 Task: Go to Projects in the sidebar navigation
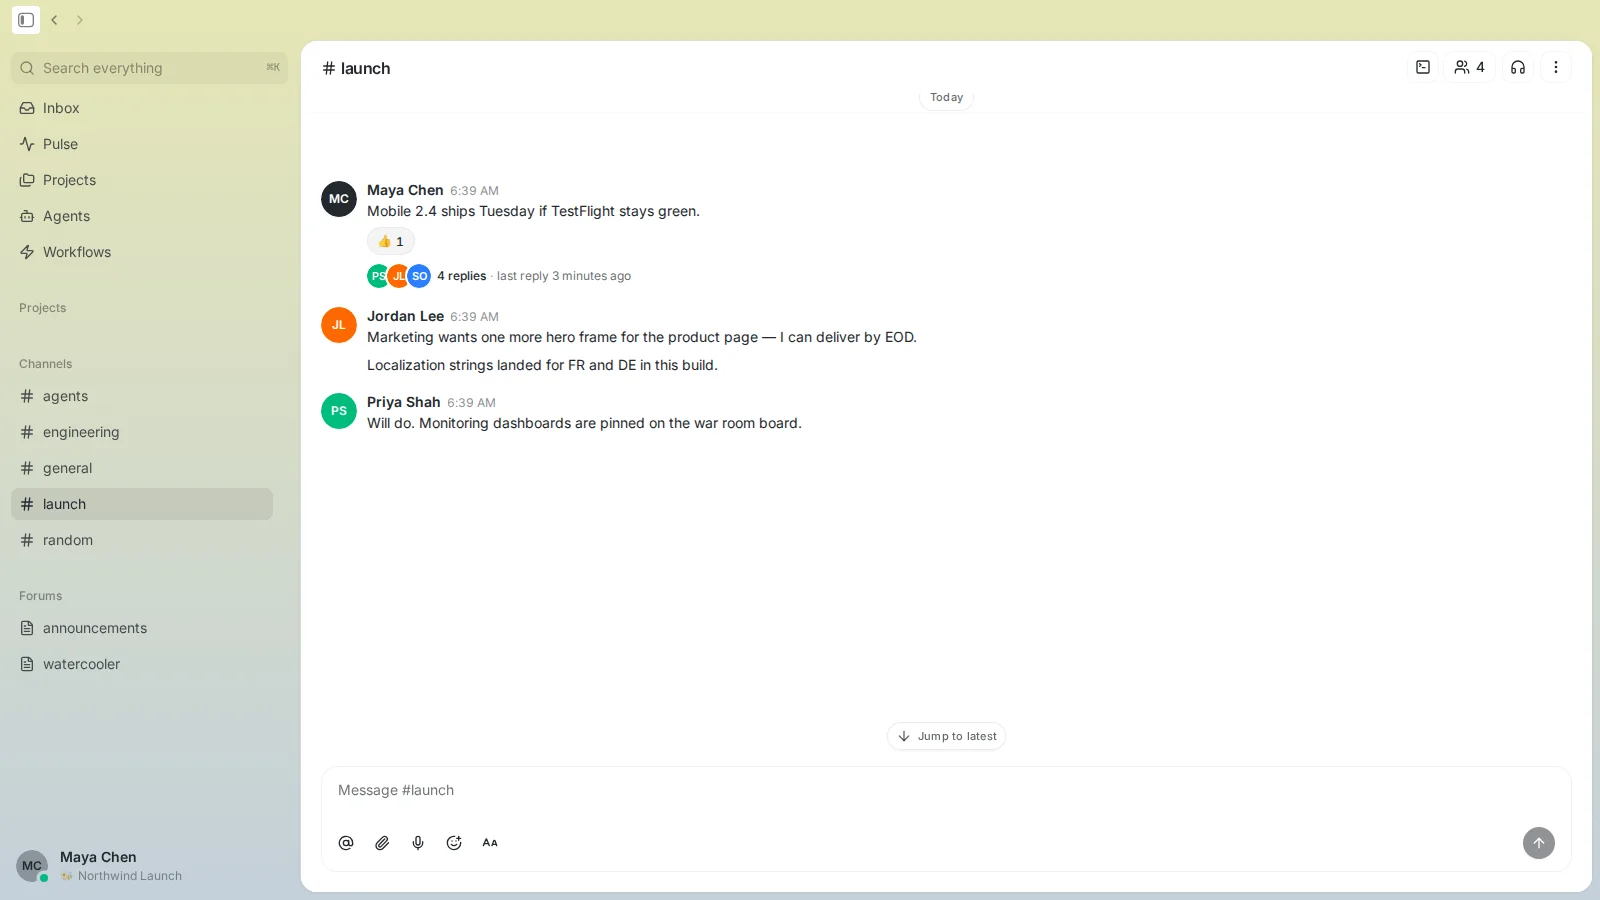[142, 180]
